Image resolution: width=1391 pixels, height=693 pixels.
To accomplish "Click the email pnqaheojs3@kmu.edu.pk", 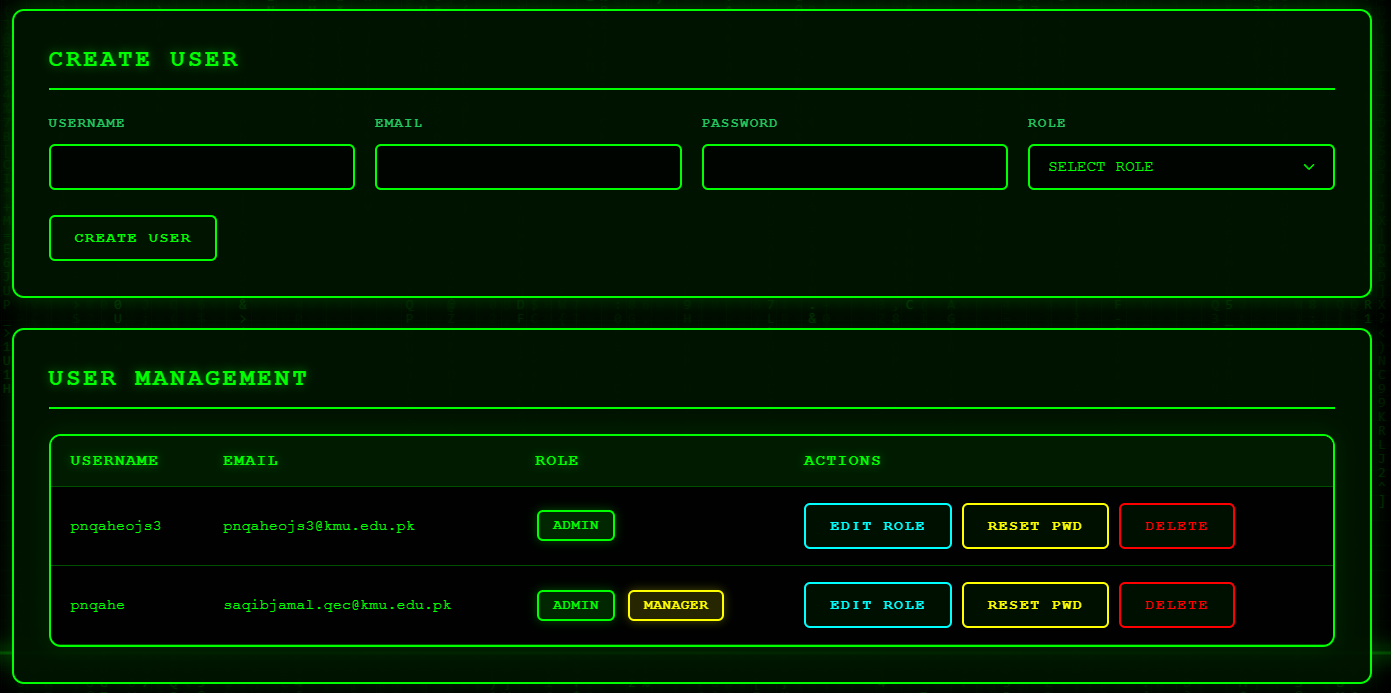I will point(318,526).
